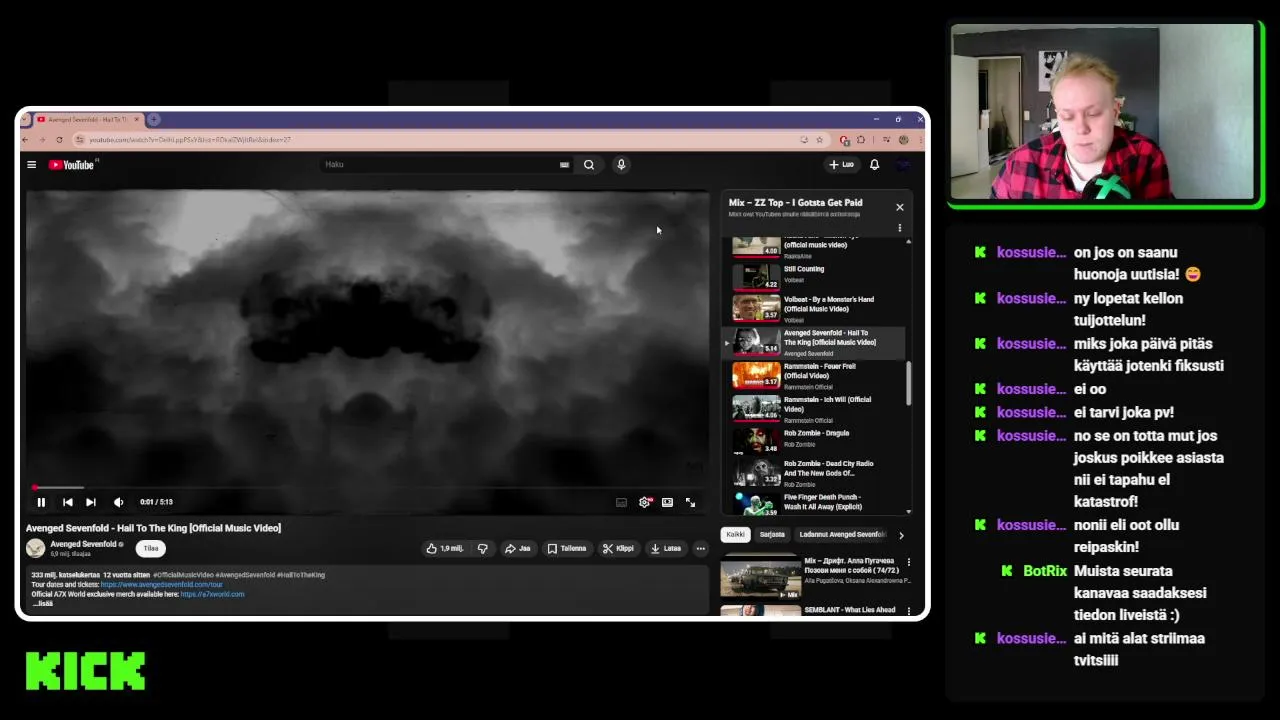
Task: Select the Avenged Sevenfold browser tab
Action: tap(88, 119)
